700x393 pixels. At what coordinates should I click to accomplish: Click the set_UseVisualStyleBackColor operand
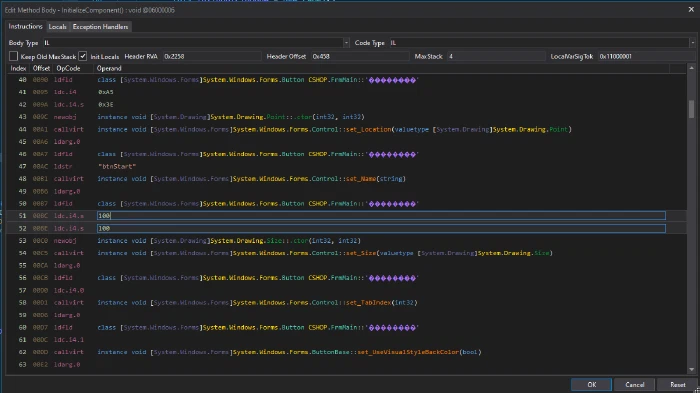[289, 352]
